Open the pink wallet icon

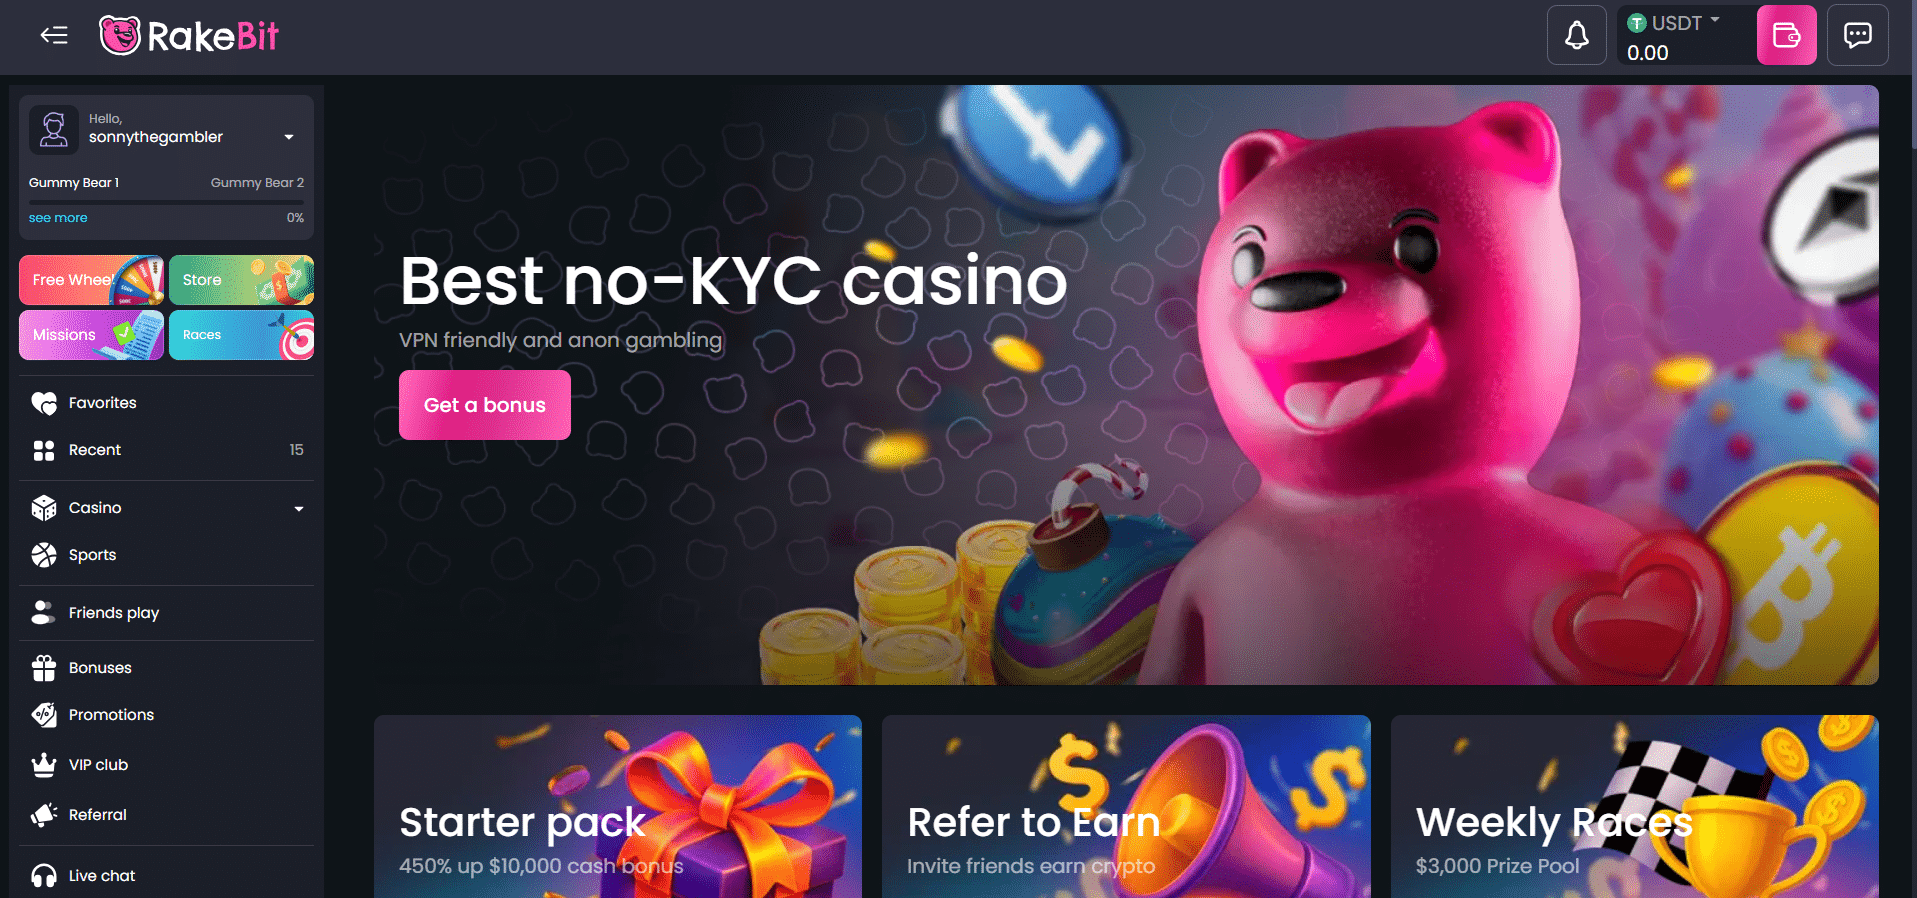[1786, 36]
